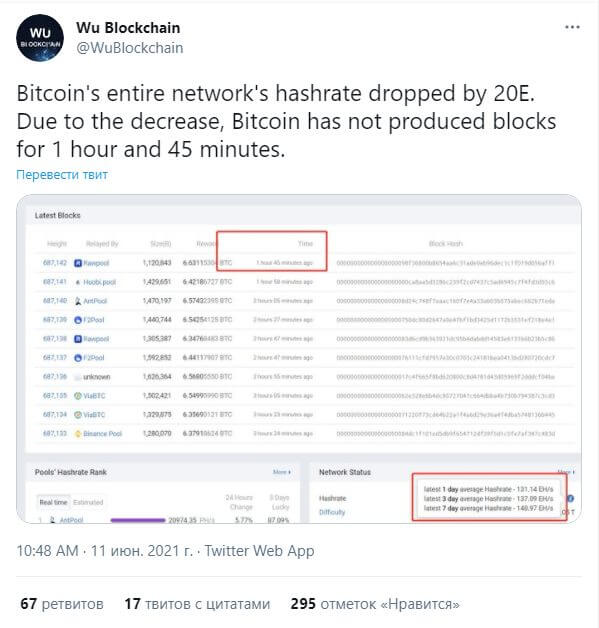
Task: Click the ViaBTC icon for block 687,135
Action: click(x=78, y=396)
